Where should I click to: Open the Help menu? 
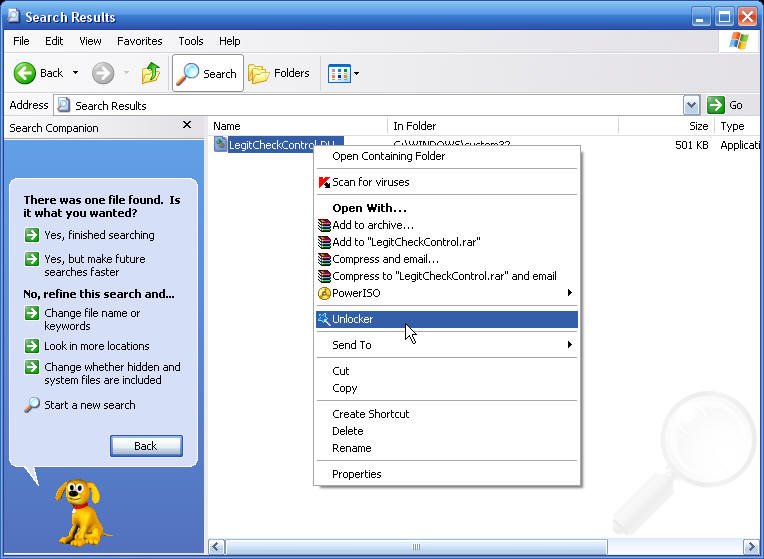[229, 41]
